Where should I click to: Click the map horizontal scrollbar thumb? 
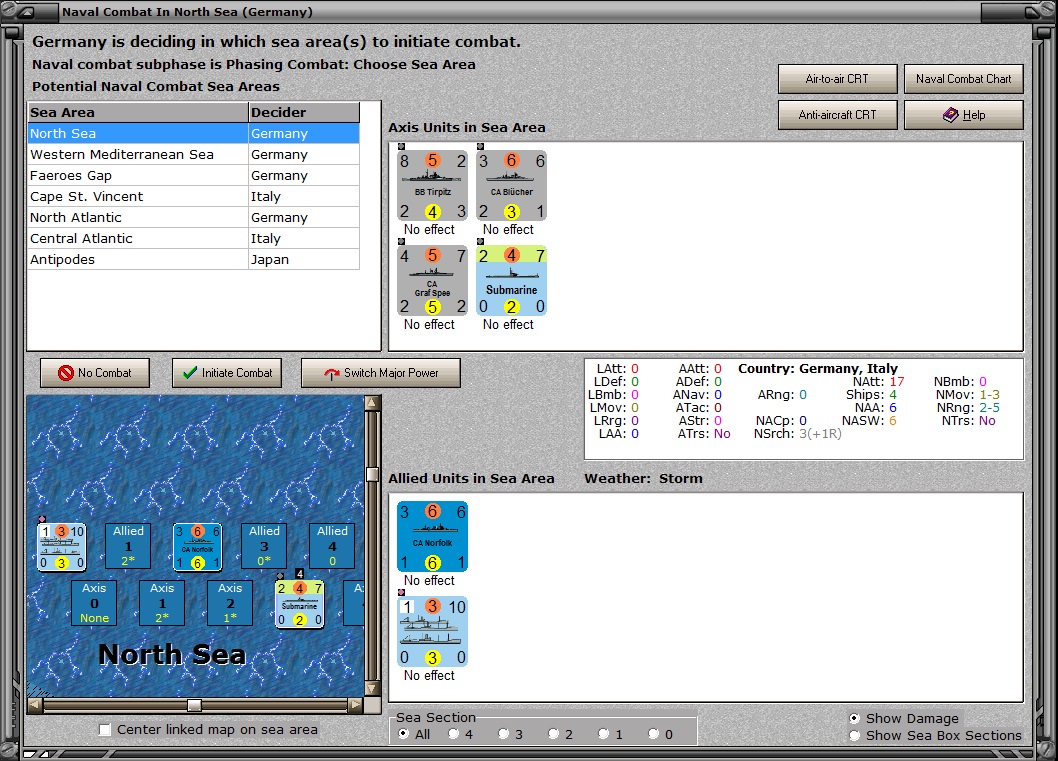click(194, 705)
